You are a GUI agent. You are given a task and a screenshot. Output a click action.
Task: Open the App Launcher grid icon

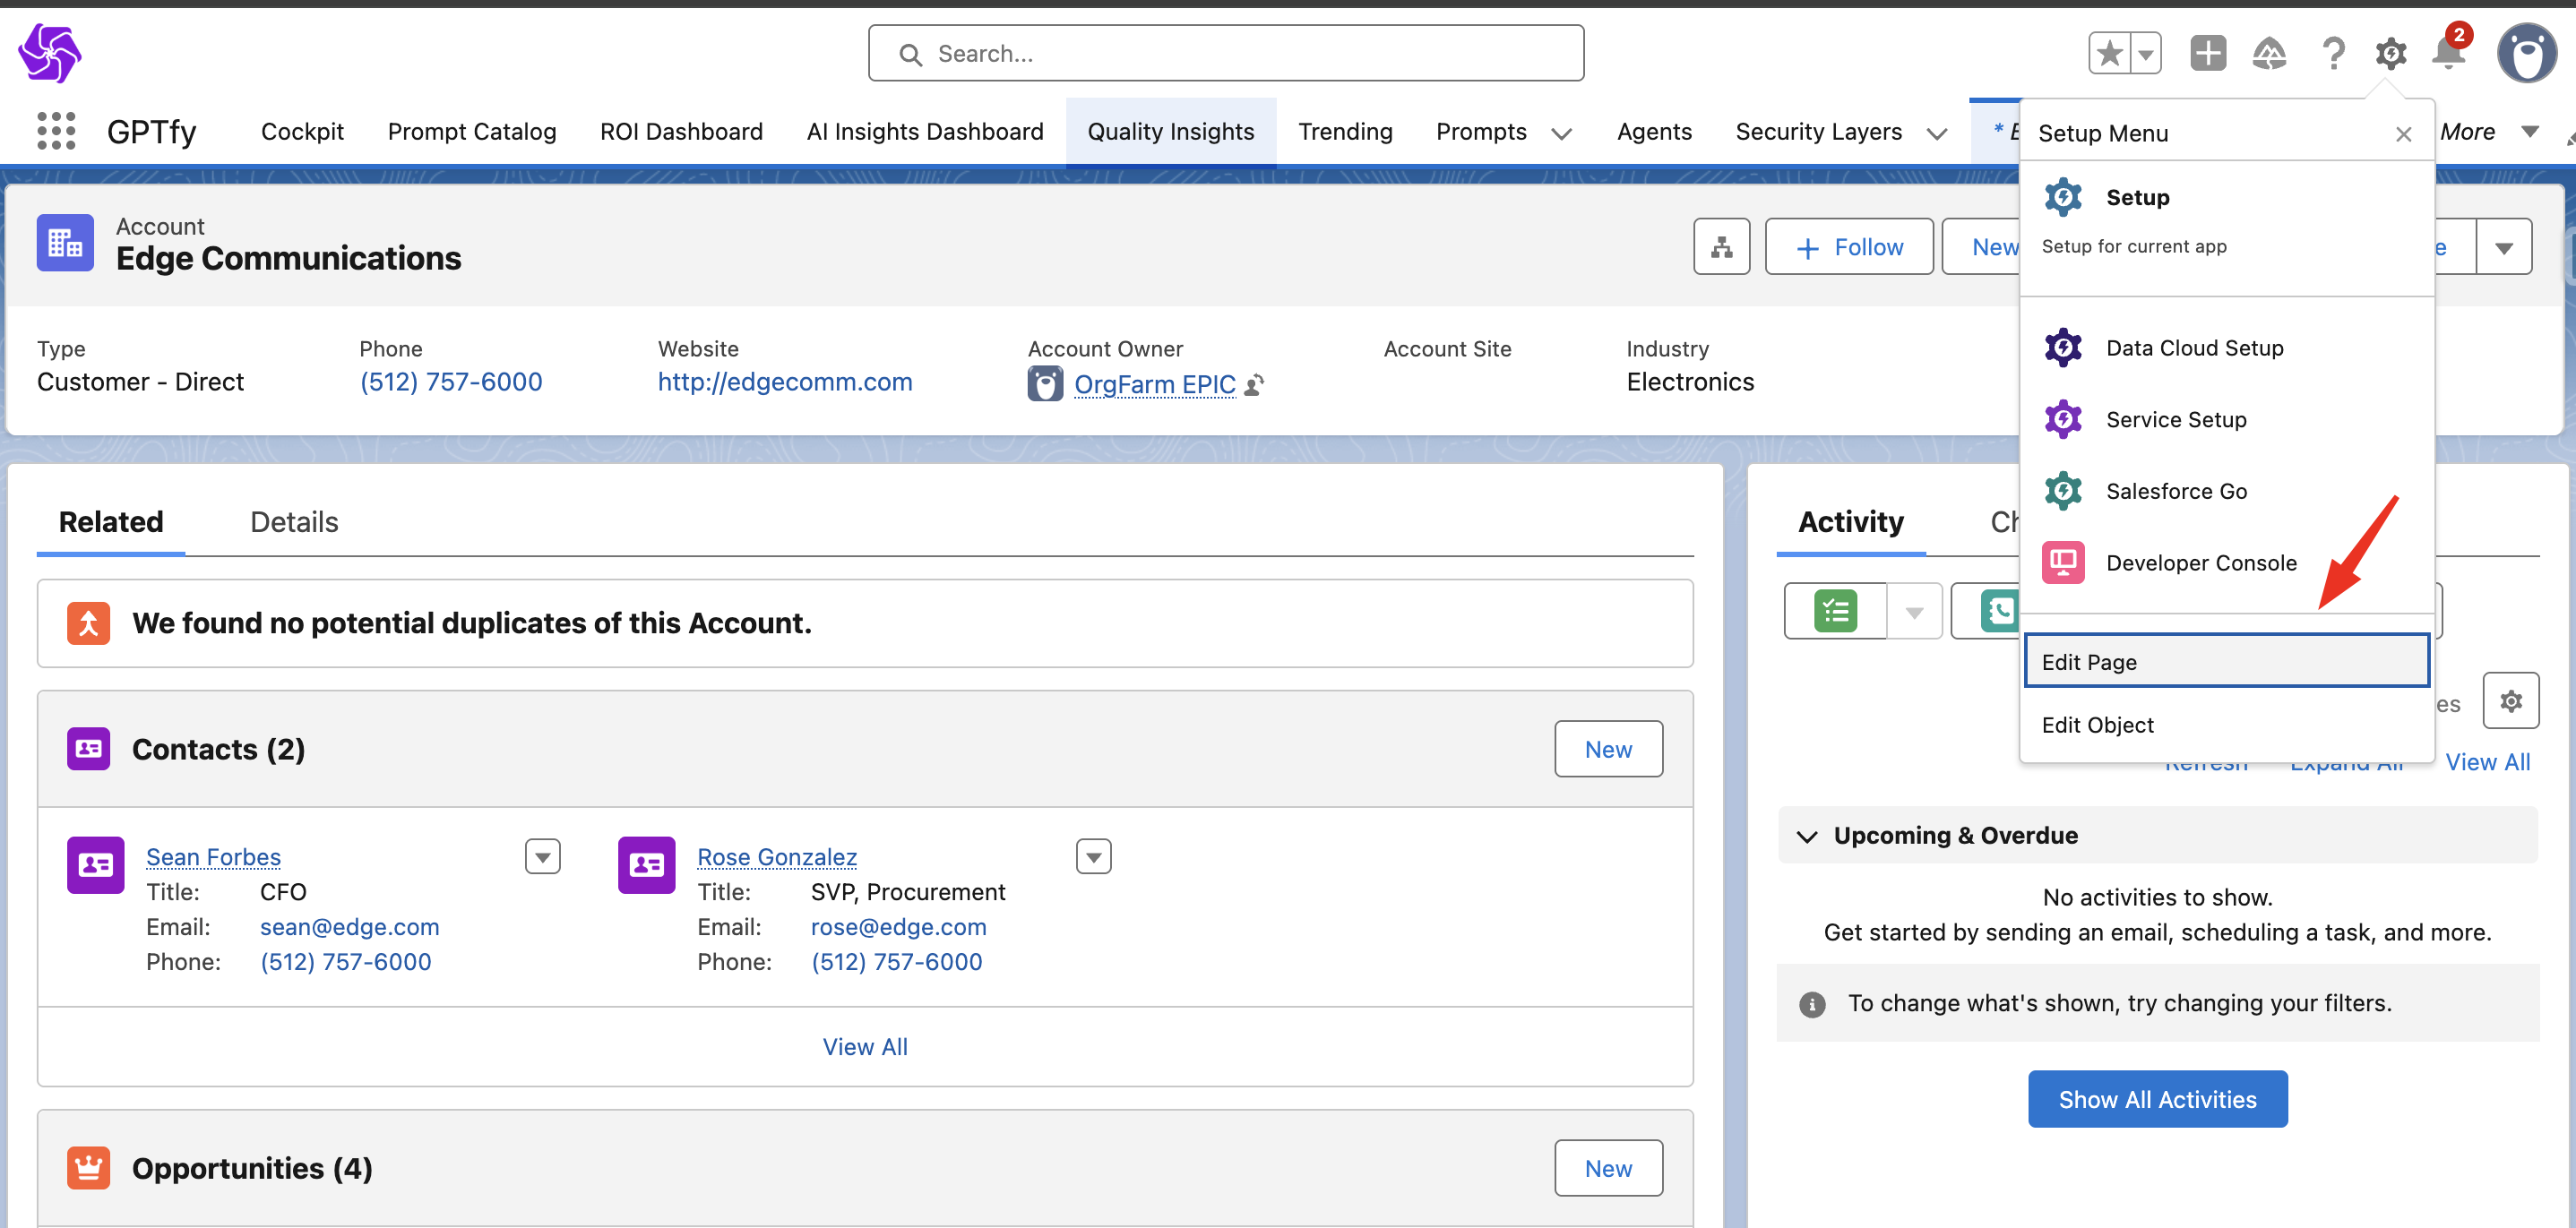pyautogui.click(x=56, y=131)
